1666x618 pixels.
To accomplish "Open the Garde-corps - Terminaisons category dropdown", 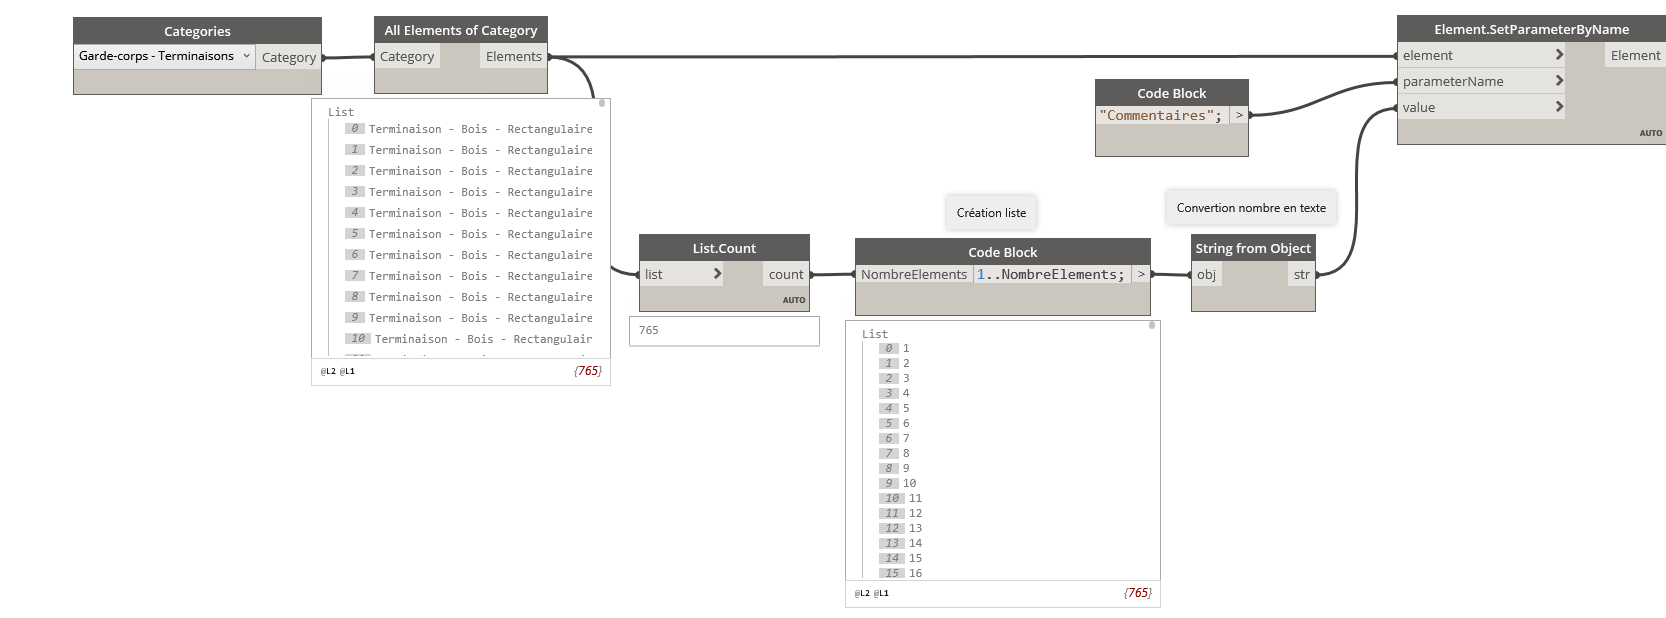I will [246, 56].
